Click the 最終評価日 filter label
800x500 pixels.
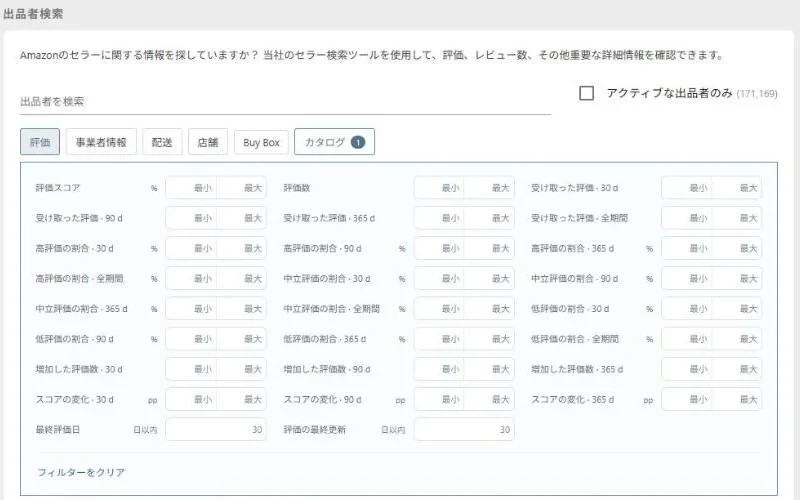click(x=58, y=430)
